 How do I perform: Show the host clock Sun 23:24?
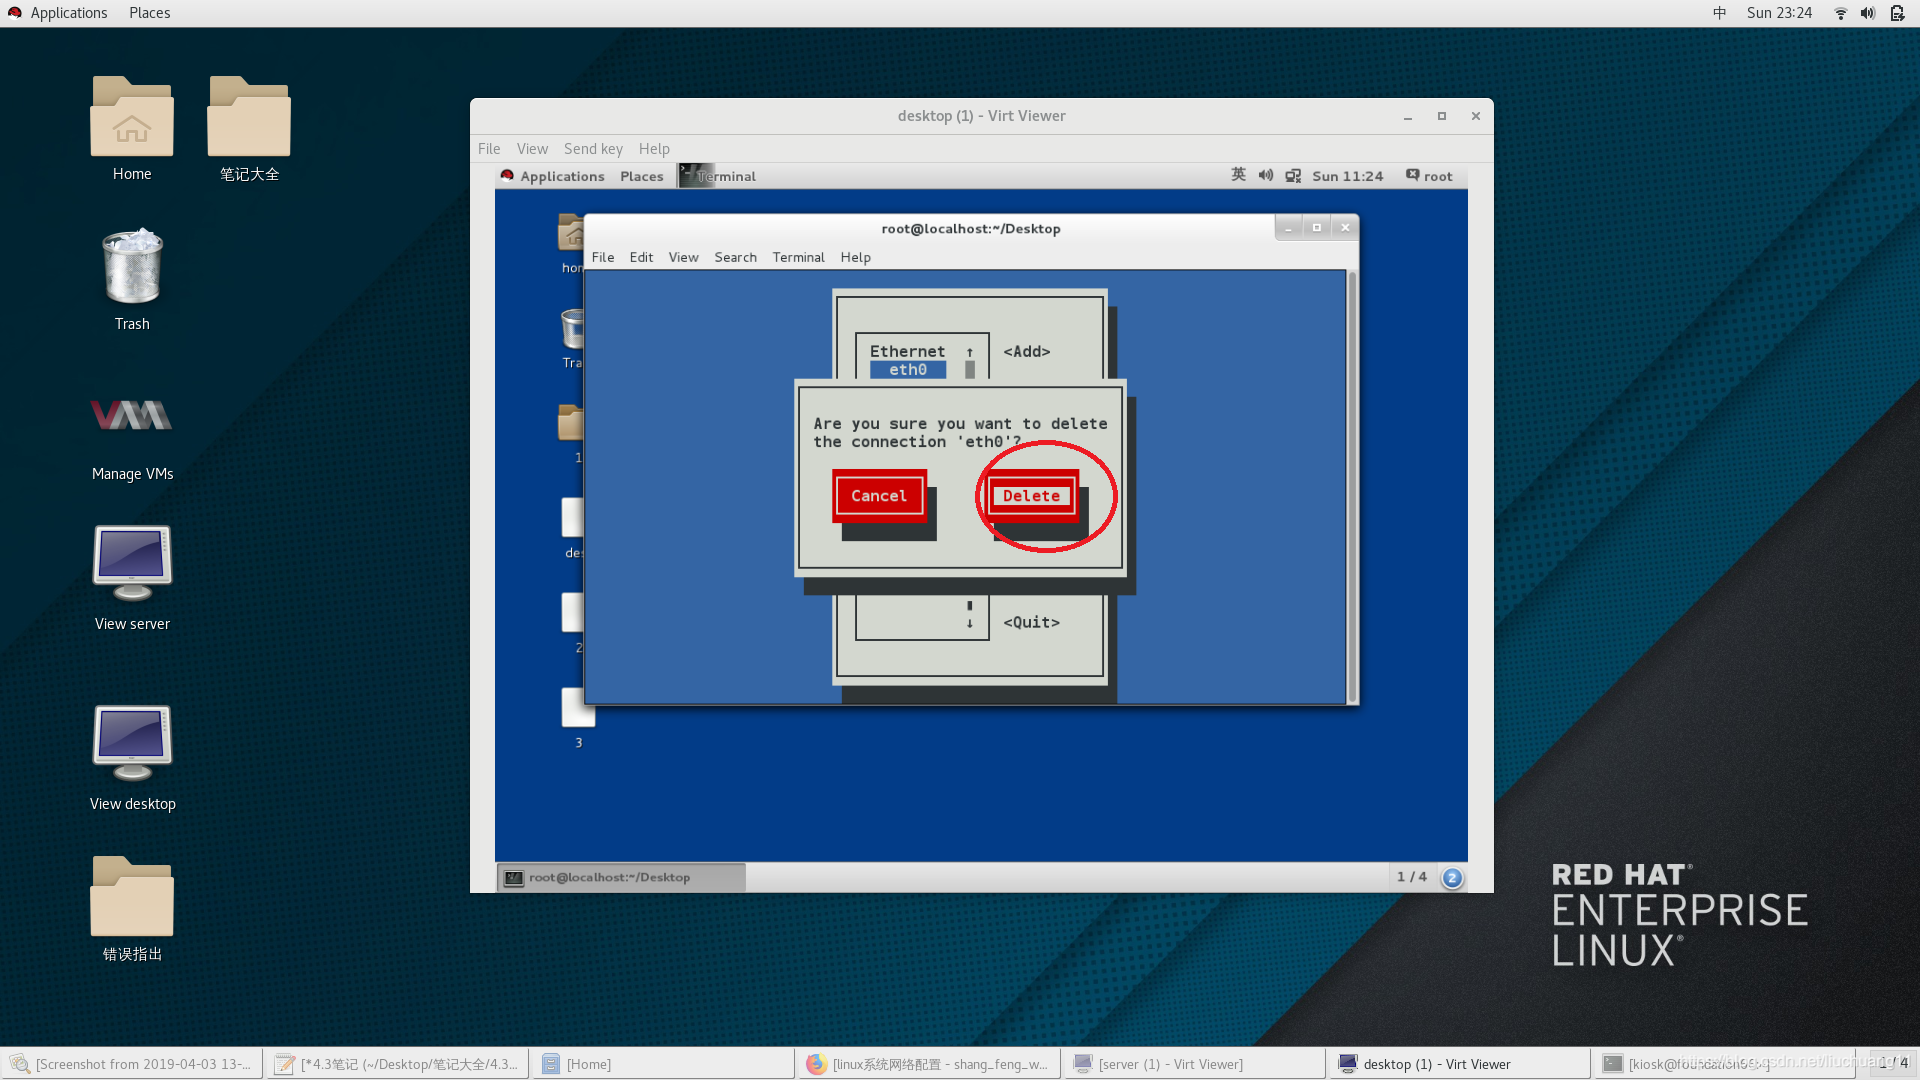[1779, 13]
